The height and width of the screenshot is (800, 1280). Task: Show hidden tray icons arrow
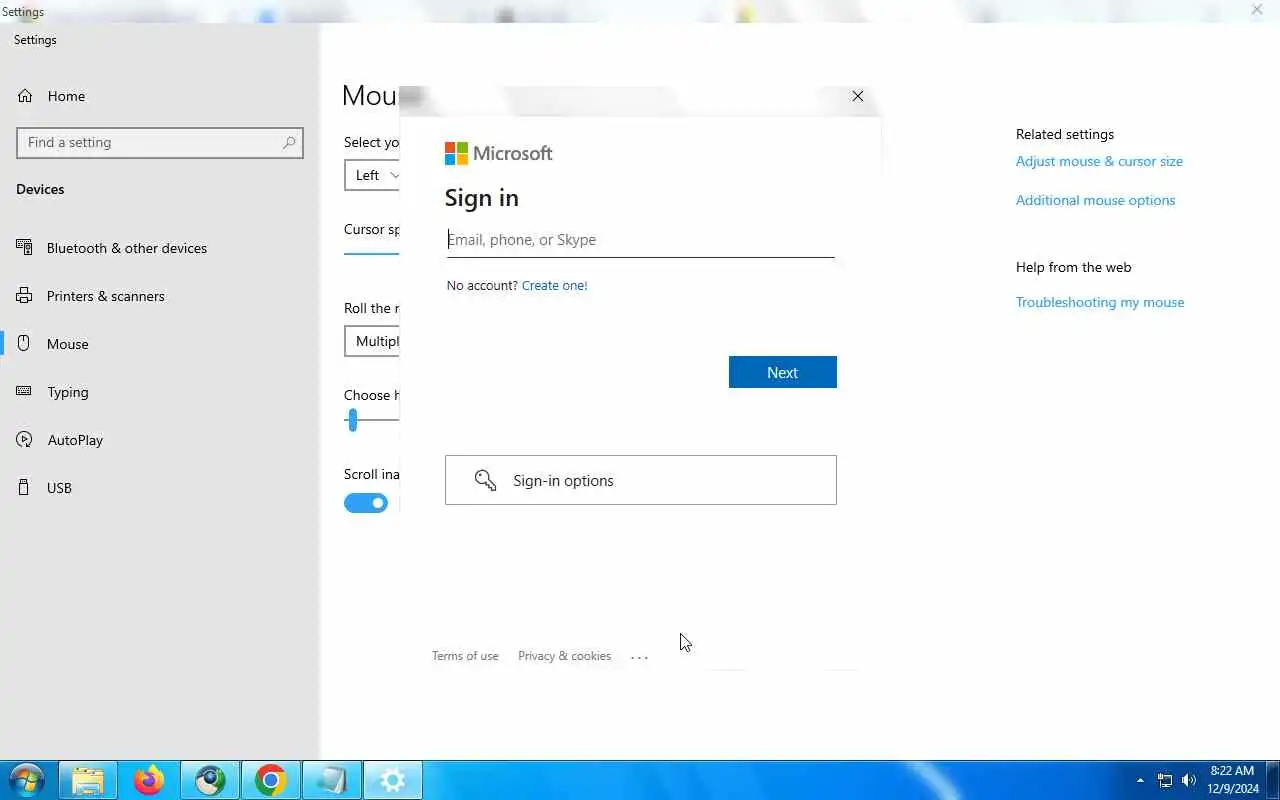click(x=1140, y=780)
